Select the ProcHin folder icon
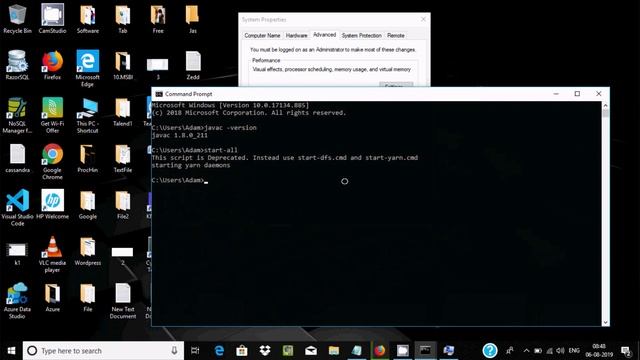This screenshot has height=360, width=640. point(87,158)
